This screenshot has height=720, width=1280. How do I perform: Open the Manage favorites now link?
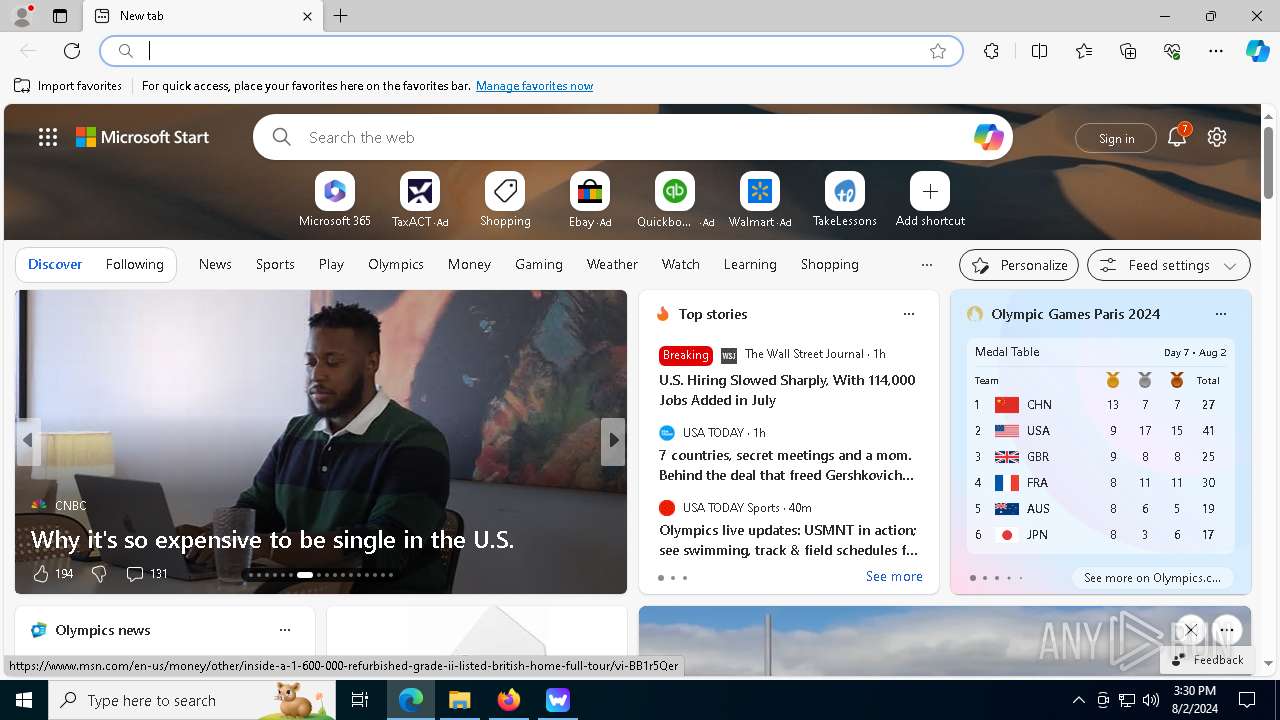(534, 86)
